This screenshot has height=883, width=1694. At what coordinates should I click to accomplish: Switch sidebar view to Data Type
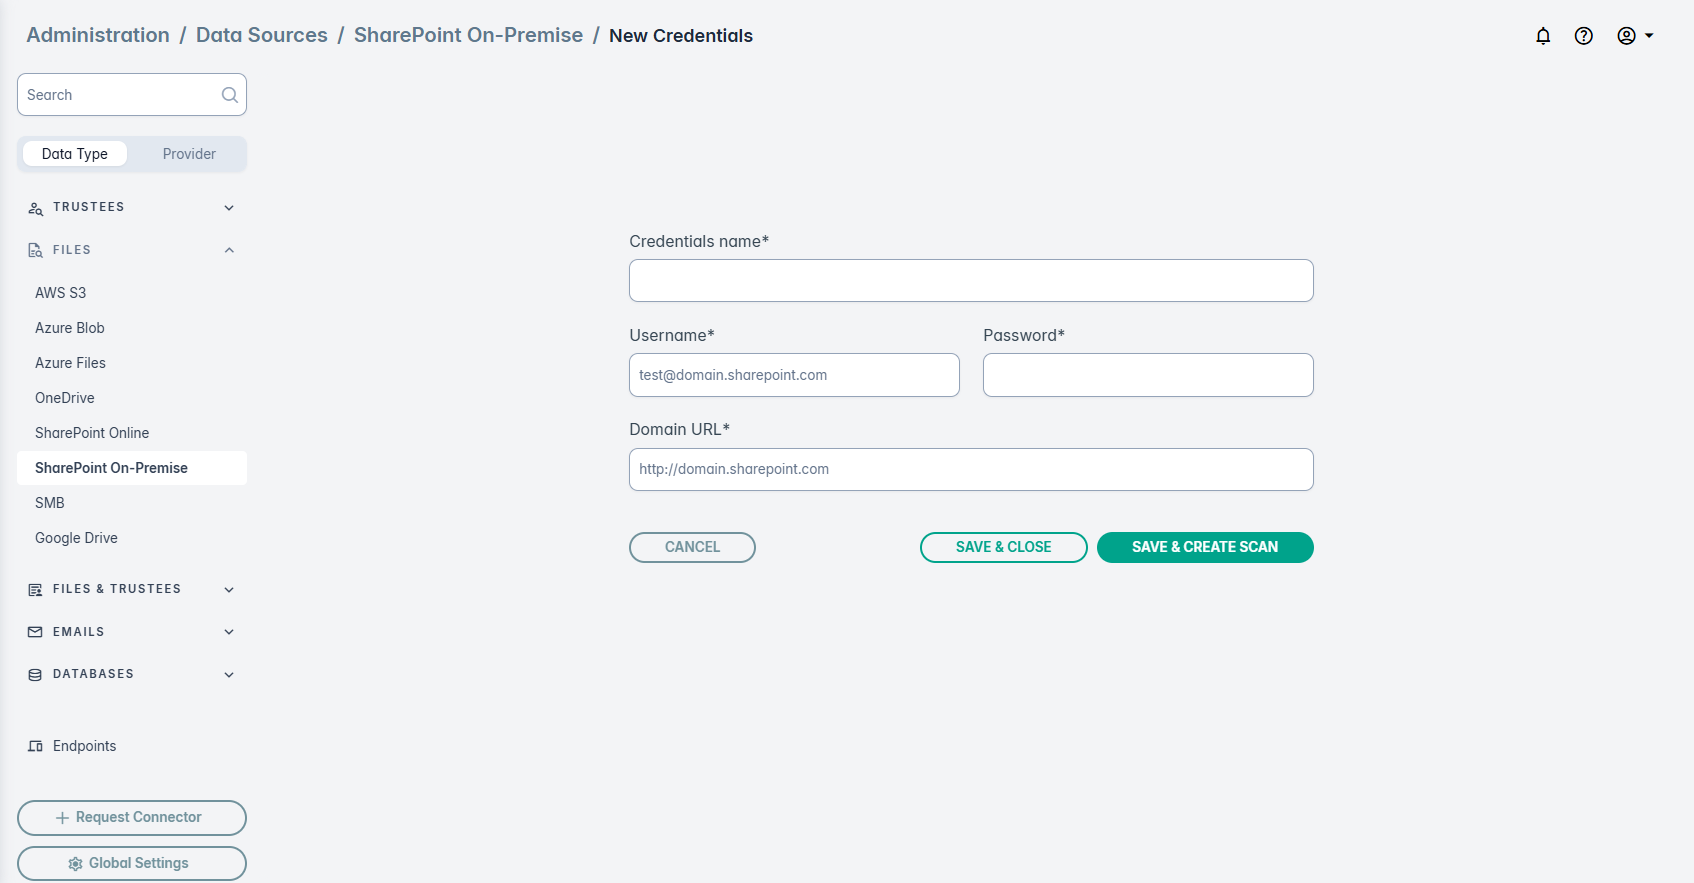coord(75,154)
